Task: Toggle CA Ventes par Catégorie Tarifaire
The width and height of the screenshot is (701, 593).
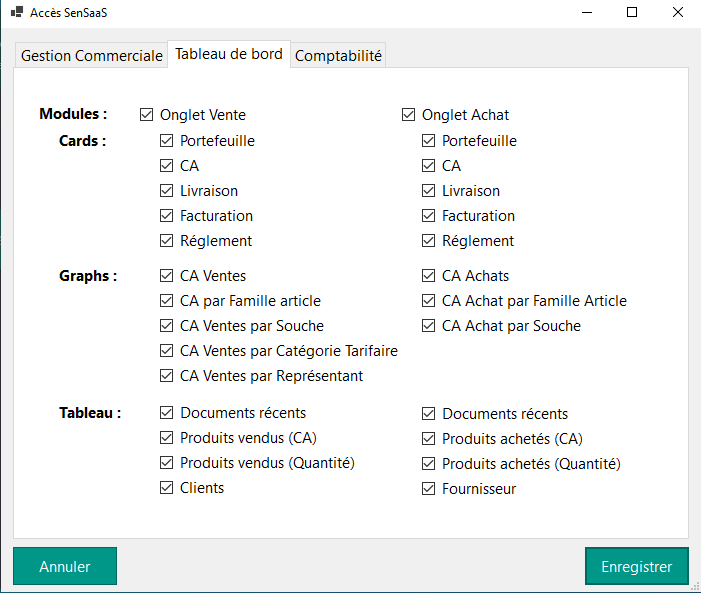Action: [167, 351]
